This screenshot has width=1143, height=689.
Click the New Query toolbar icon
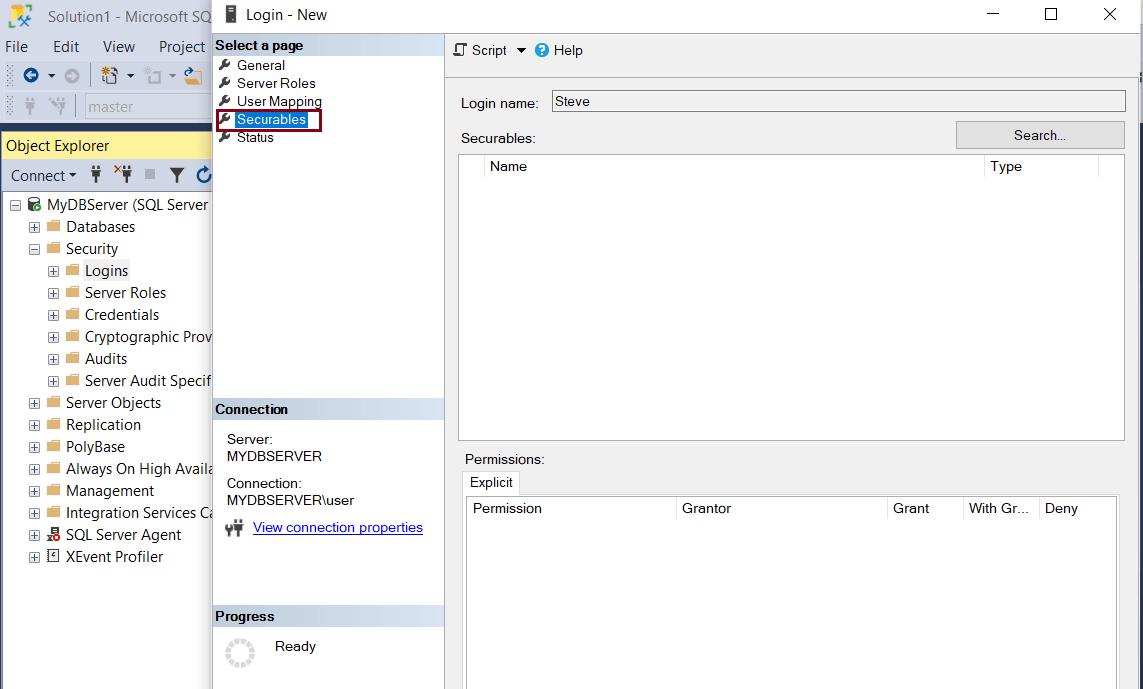coord(110,76)
